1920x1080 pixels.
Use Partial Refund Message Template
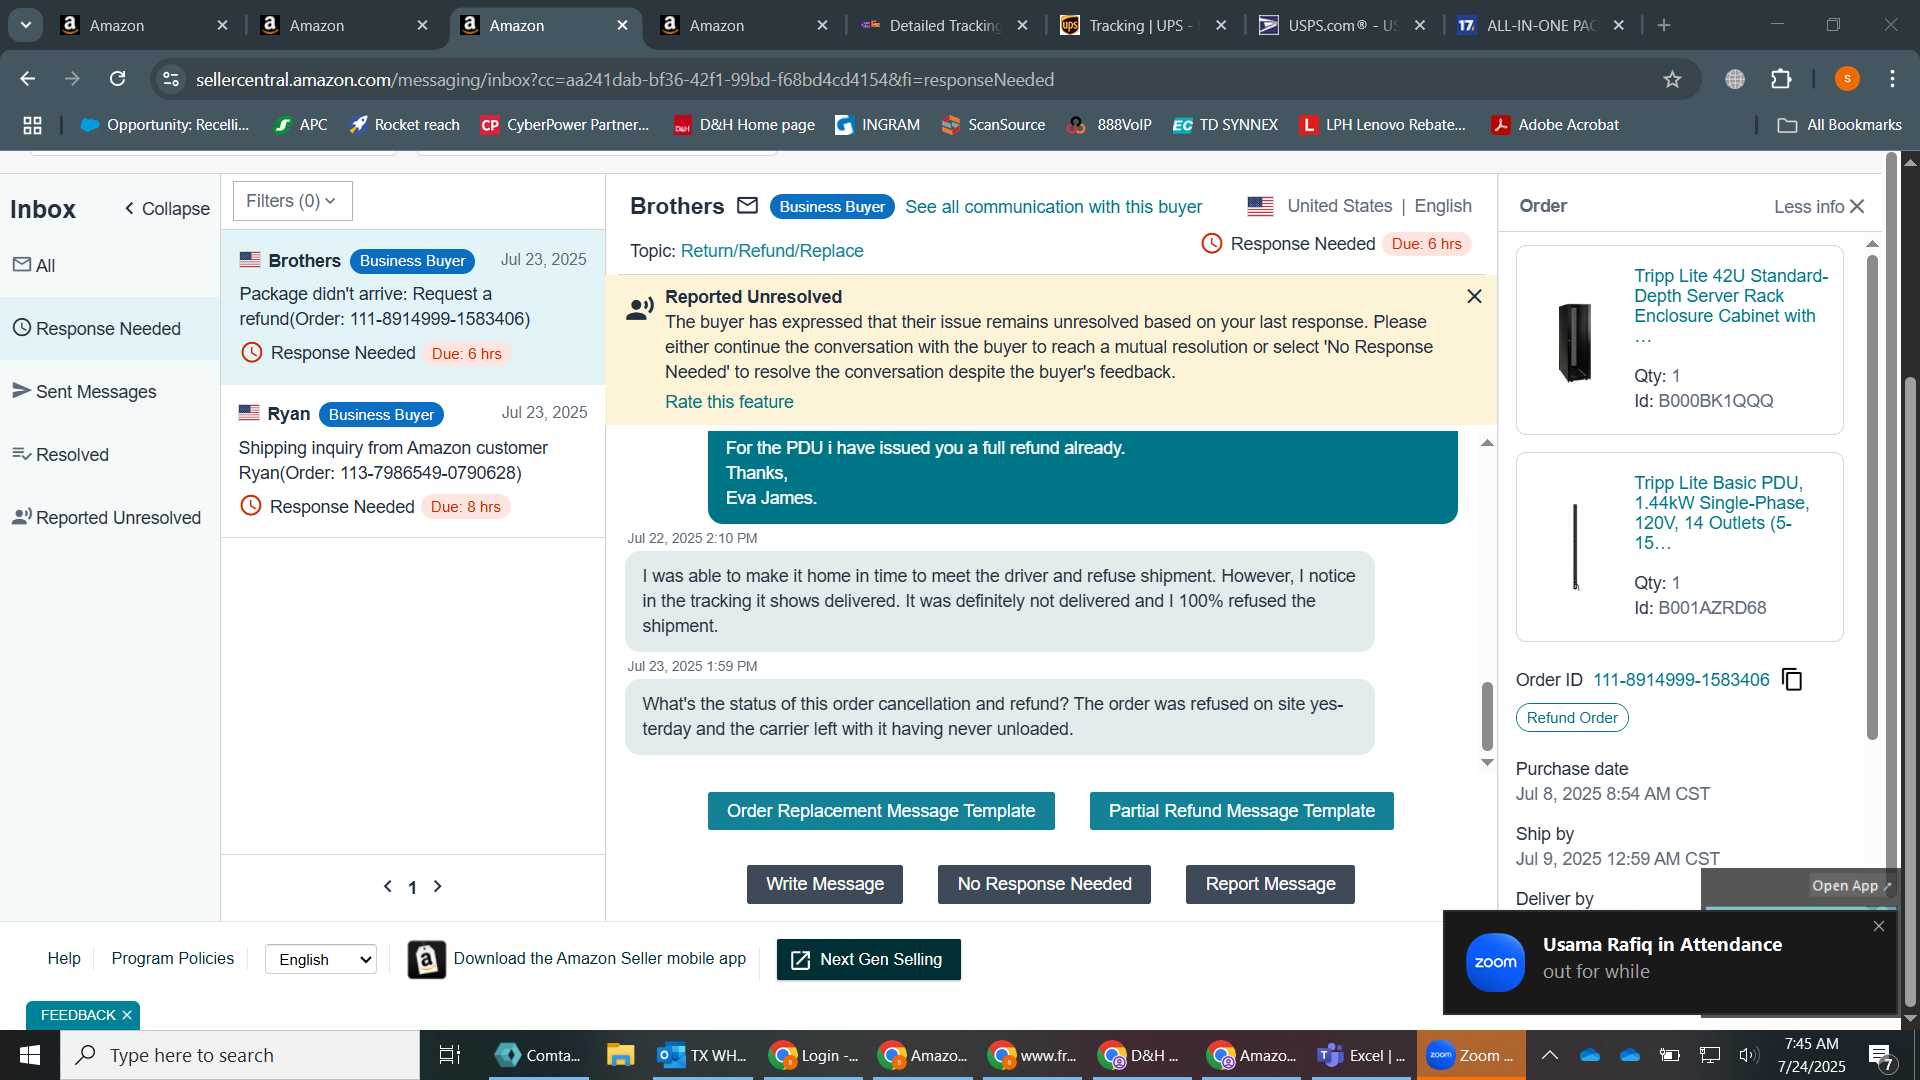point(1241,811)
